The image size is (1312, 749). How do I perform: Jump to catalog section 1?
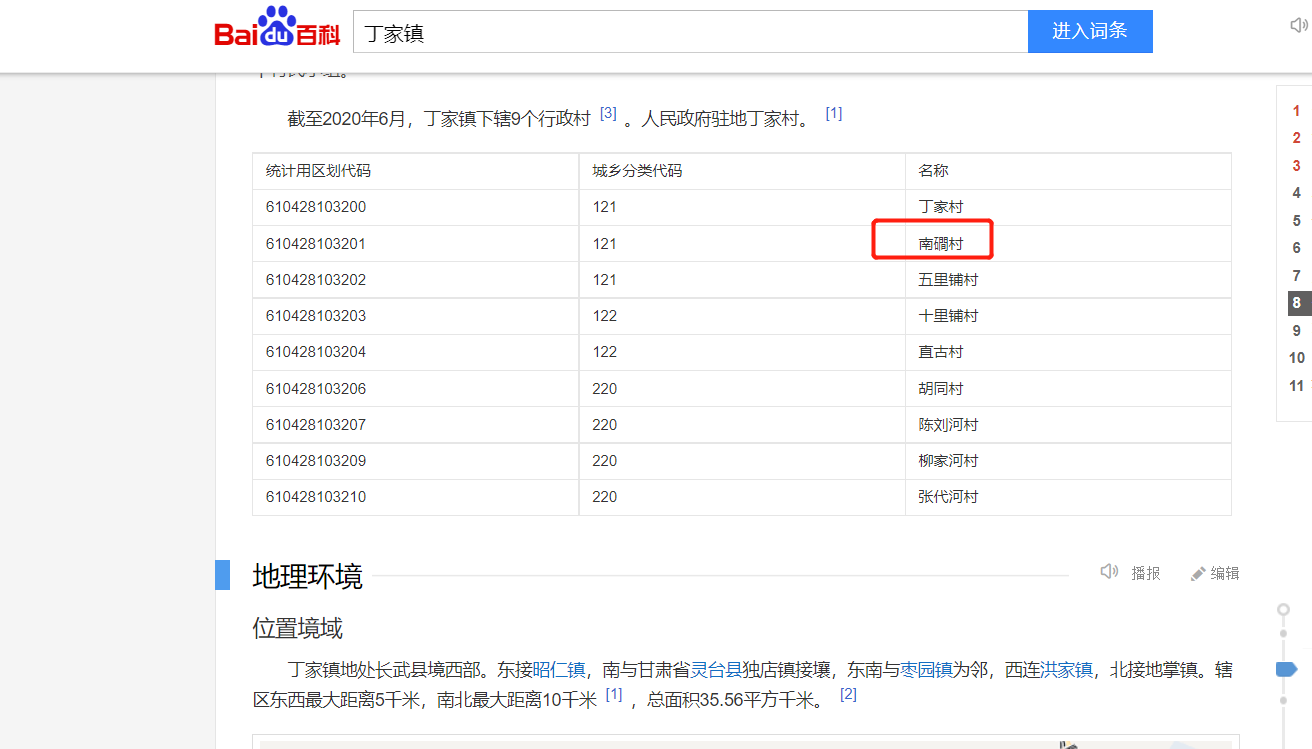click(1296, 111)
